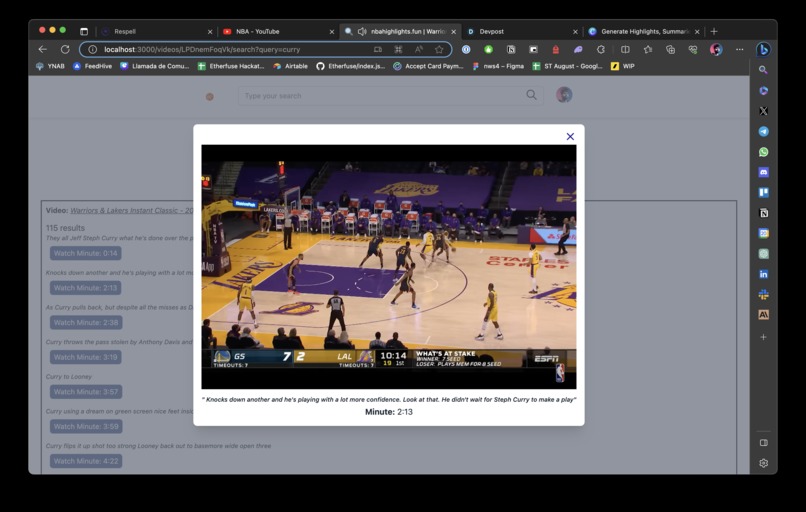
Task: Open LinkedIn in the sidebar
Action: (763, 274)
